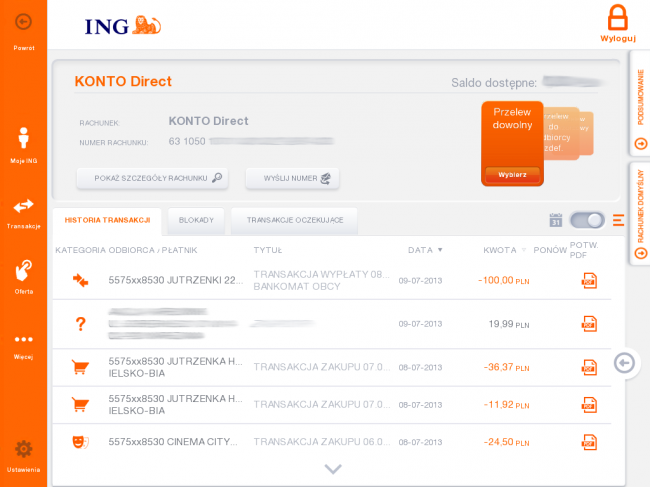The height and width of the screenshot is (487, 650).
Task: Select the Historia transakcji tab
Action: coord(107,220)
